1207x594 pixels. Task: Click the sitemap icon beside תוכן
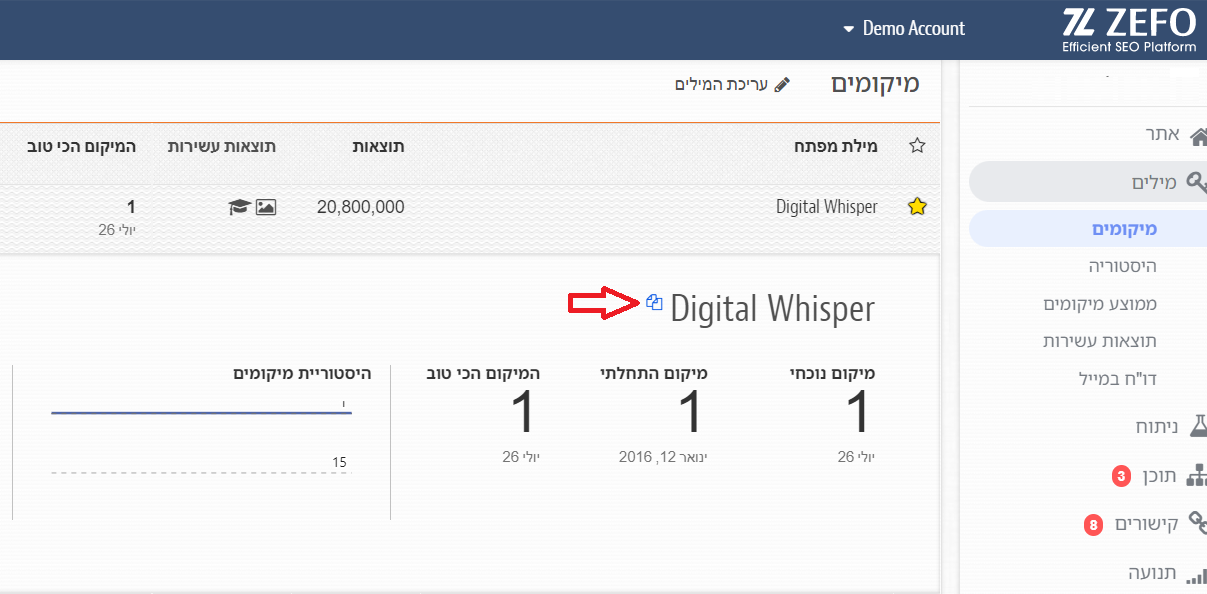point(1196,476)
